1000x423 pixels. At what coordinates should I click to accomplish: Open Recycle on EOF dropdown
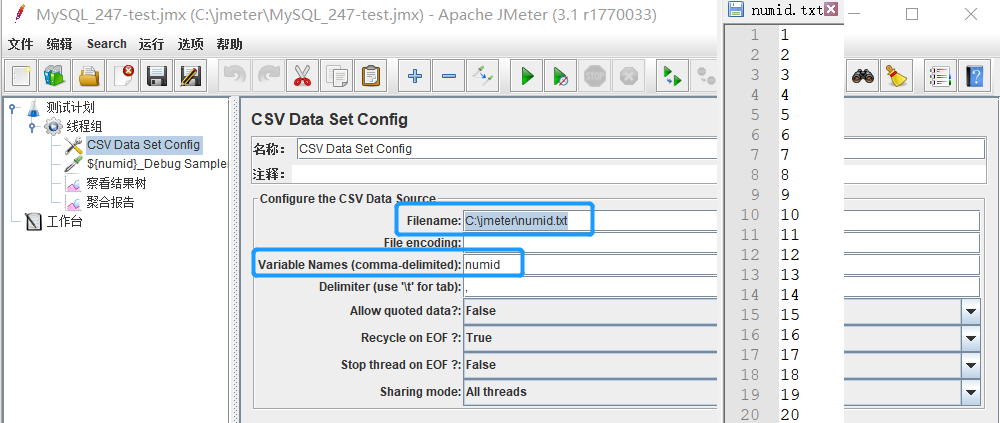(971, 338)
